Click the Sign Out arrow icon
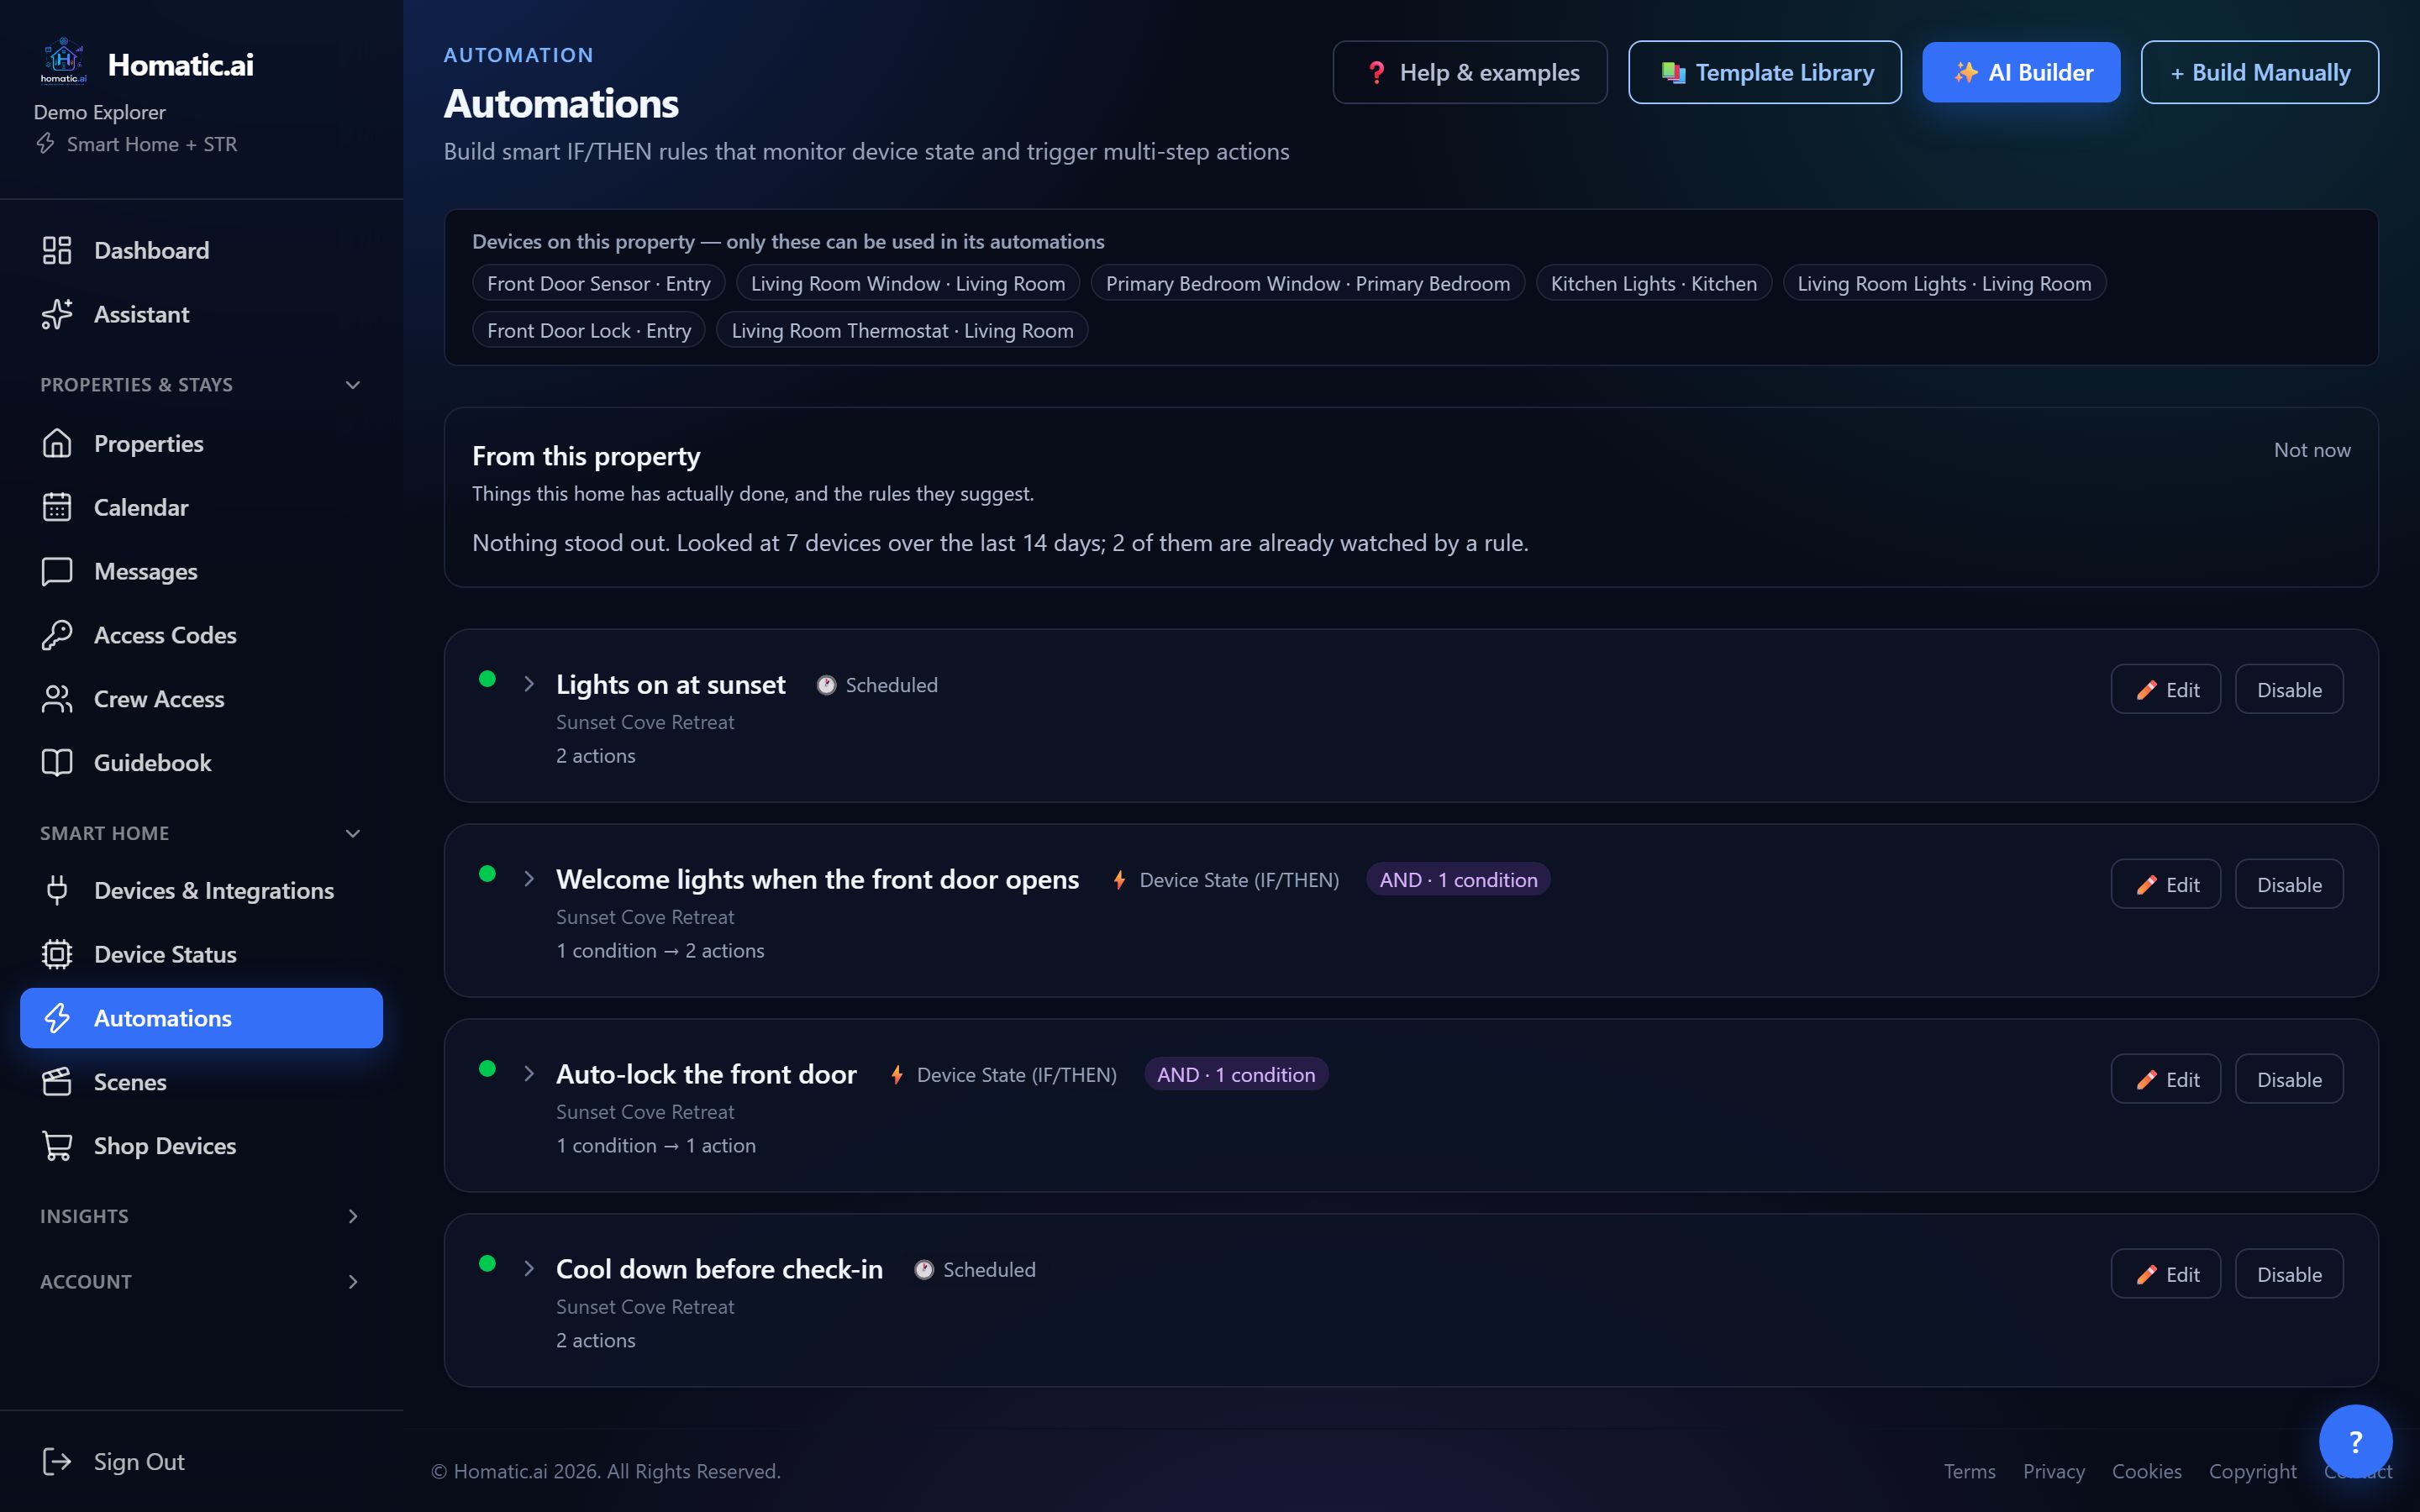This screenshot has height=1512, width=2420. click(x=57, y=1461)
